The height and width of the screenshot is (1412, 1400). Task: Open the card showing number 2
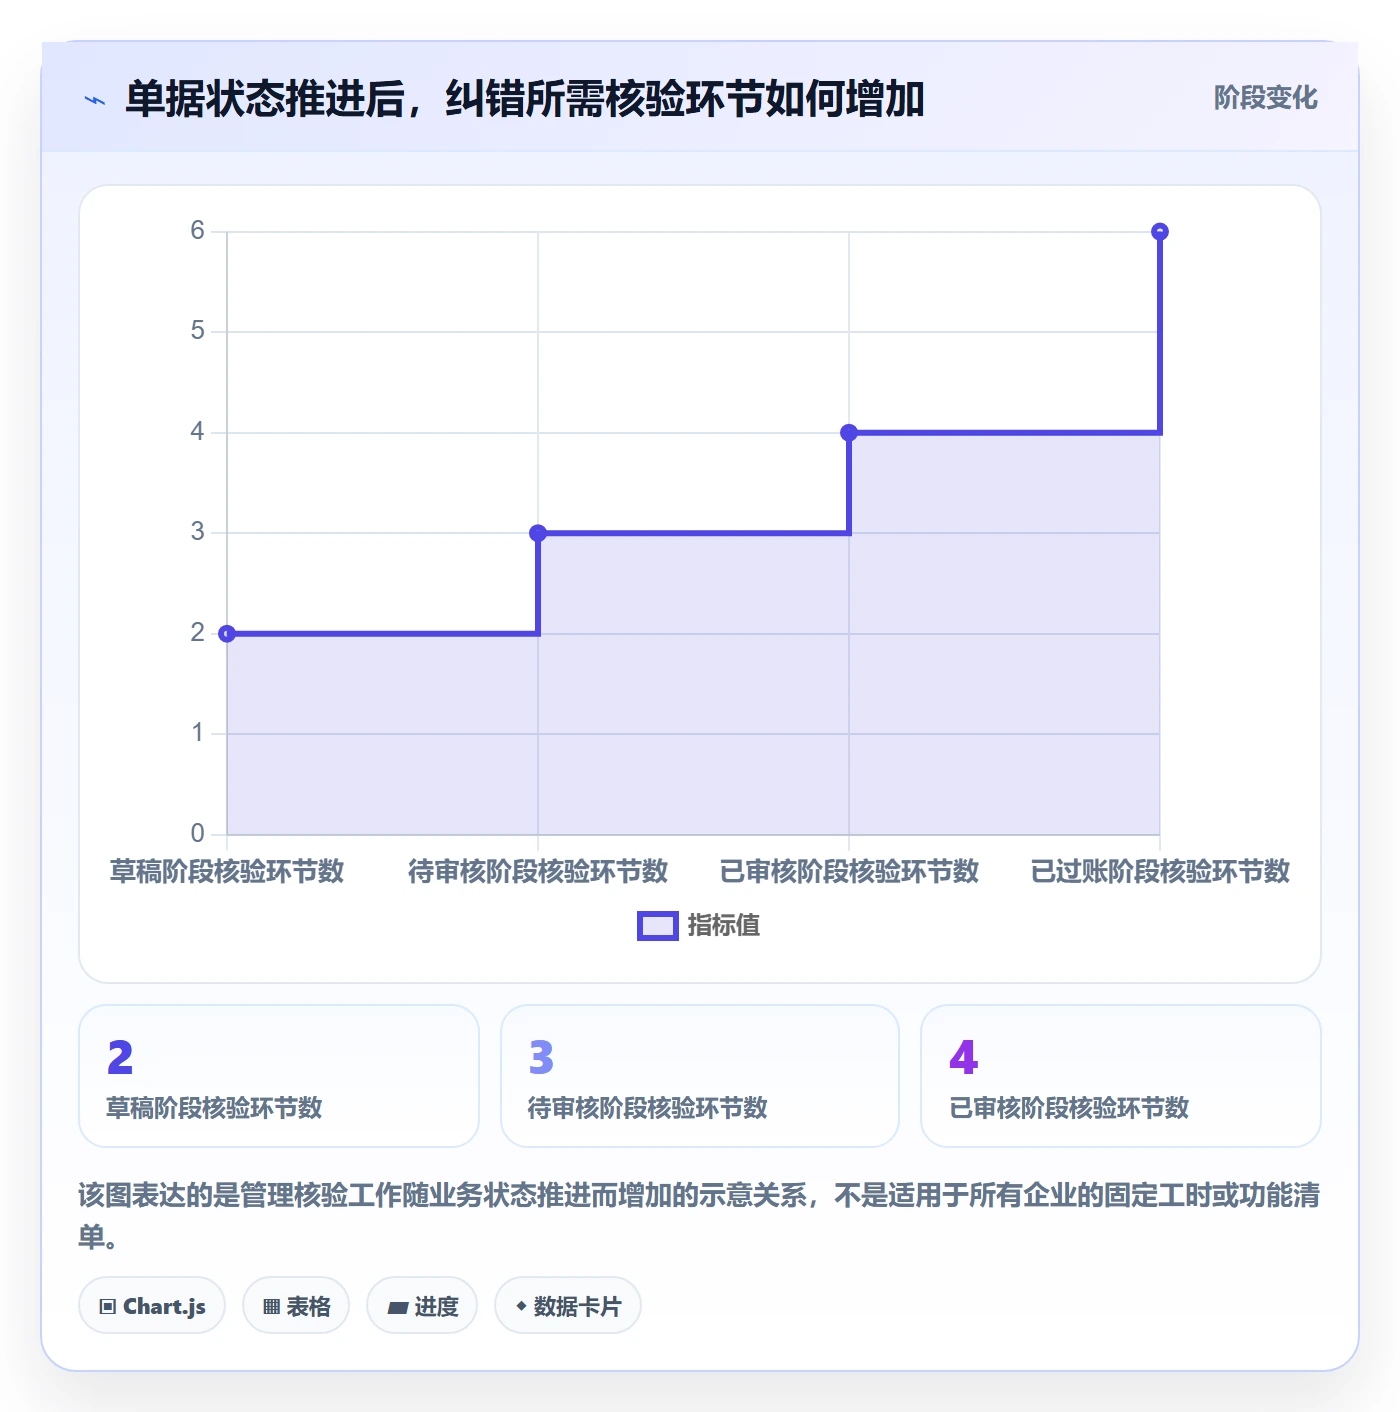click(x=279, y=1076)
